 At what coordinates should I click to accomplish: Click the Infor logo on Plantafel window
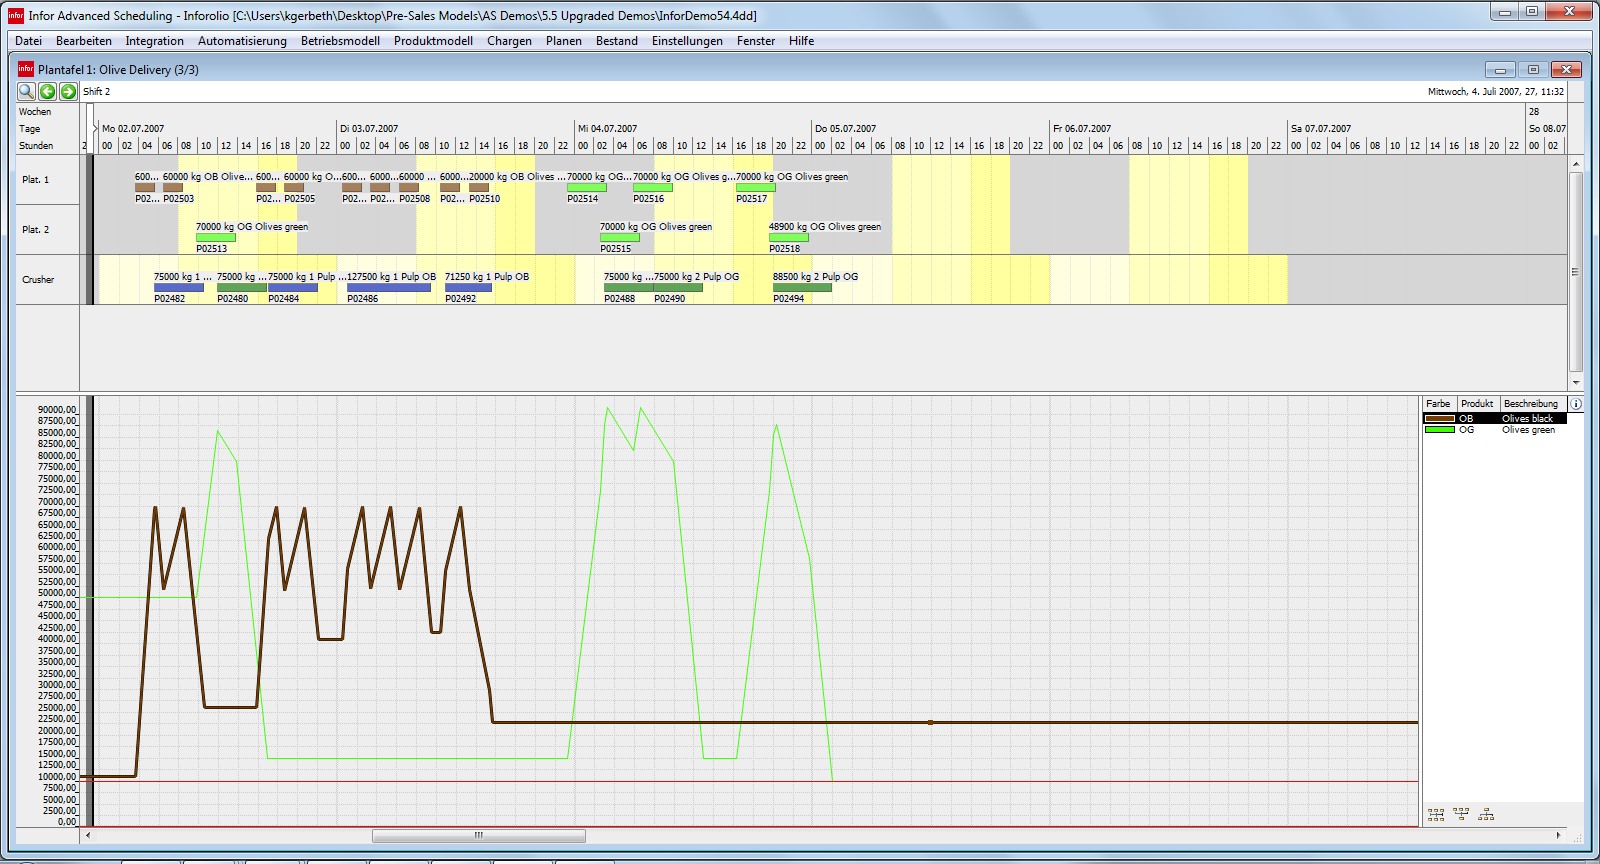point(26,69)
